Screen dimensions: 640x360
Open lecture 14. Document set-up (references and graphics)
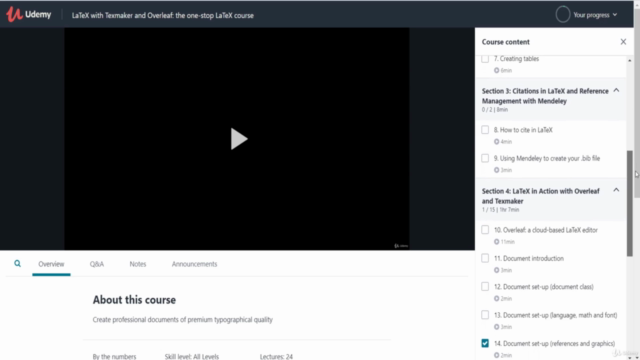[554, 343]
